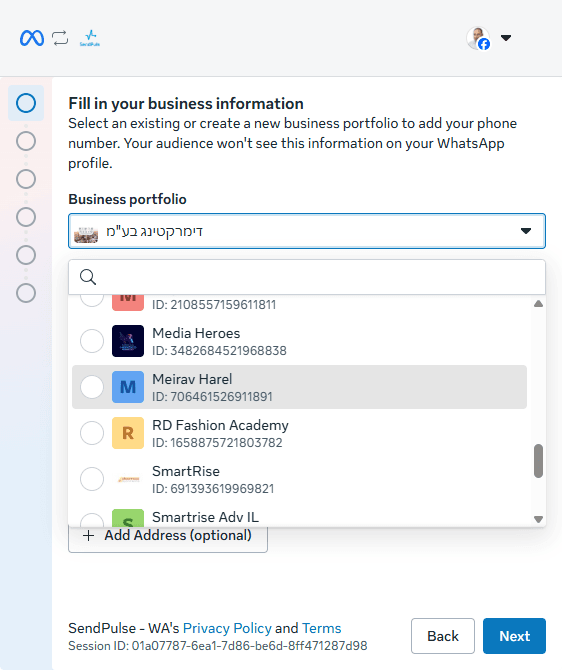This screenshot has height=670, width=562.
Task: Click the Media Heroes portfolio logo
Action: coord(128,341)
